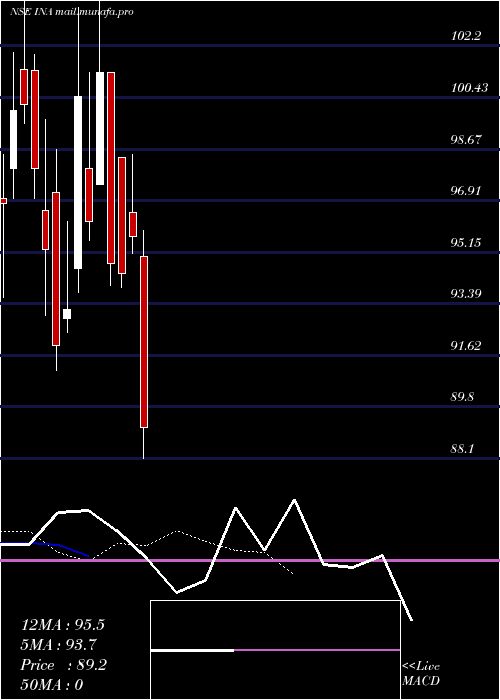The height and width of the screenshot is (700, 500).
Task: Click the 12MA : 95.5 value
Action: pyautogui.click(x=62, y=625)
